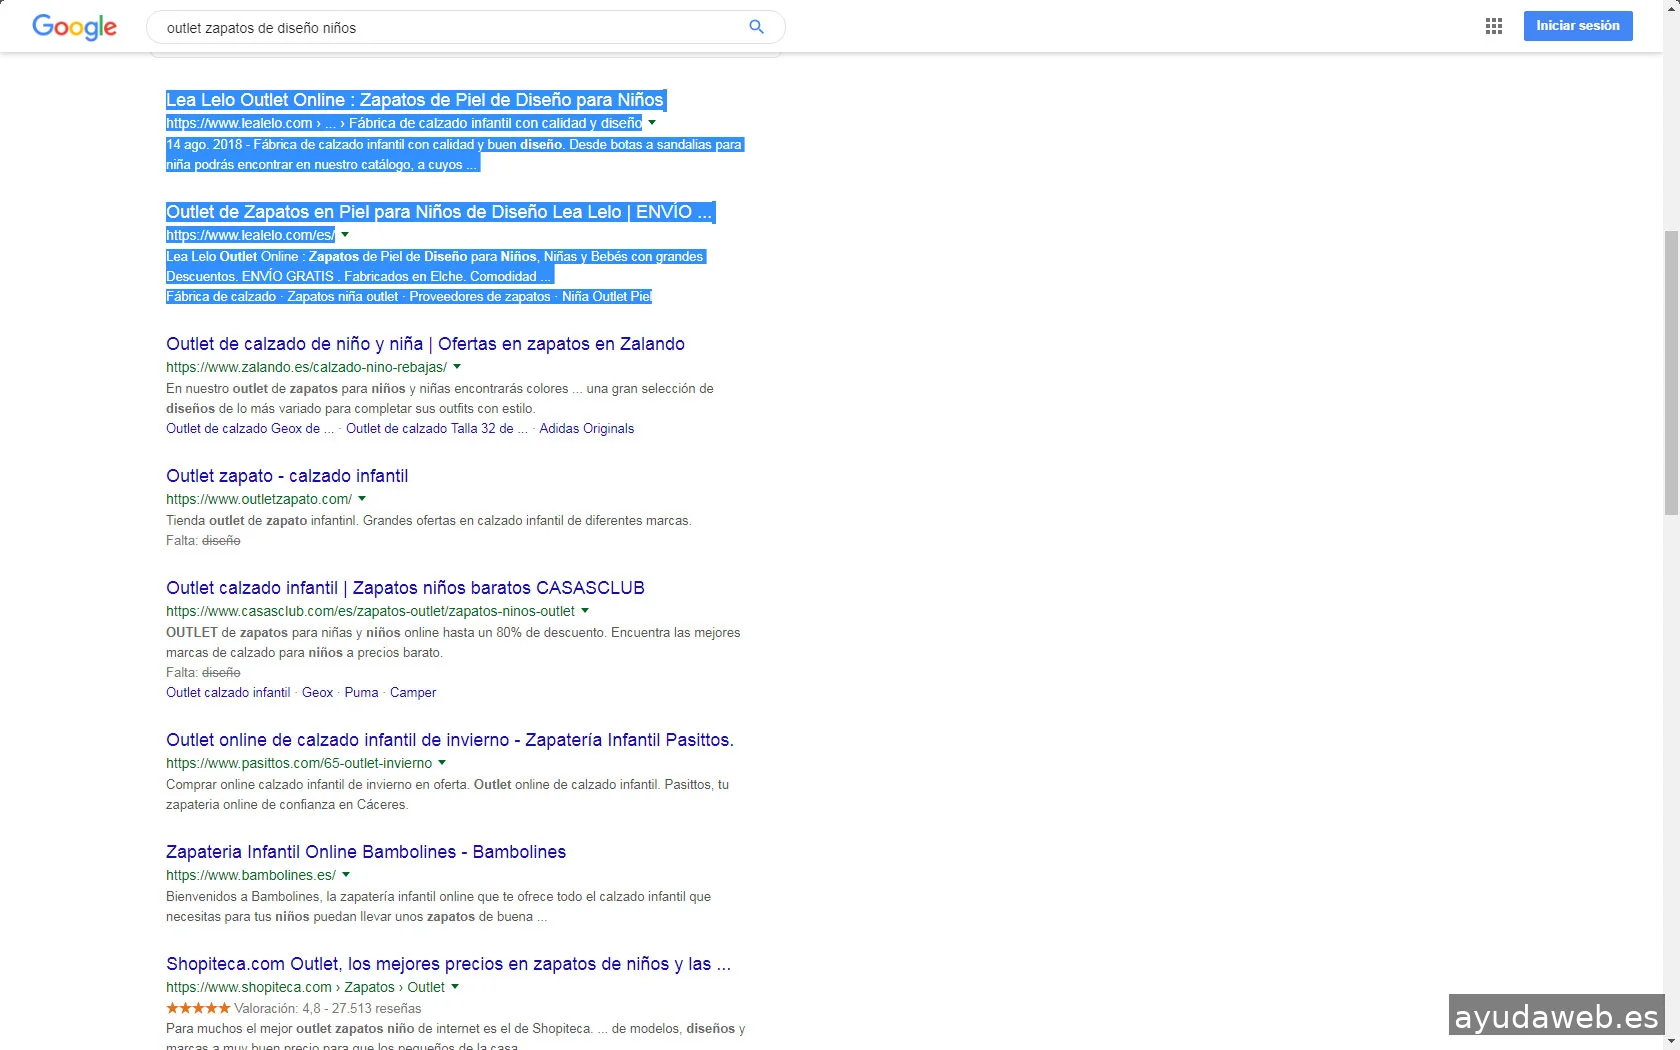The width and height of the screenshot is (1680, 1050).
Task: Open Lea Lelo Outlet Online result title
Action: click(414, 100)
